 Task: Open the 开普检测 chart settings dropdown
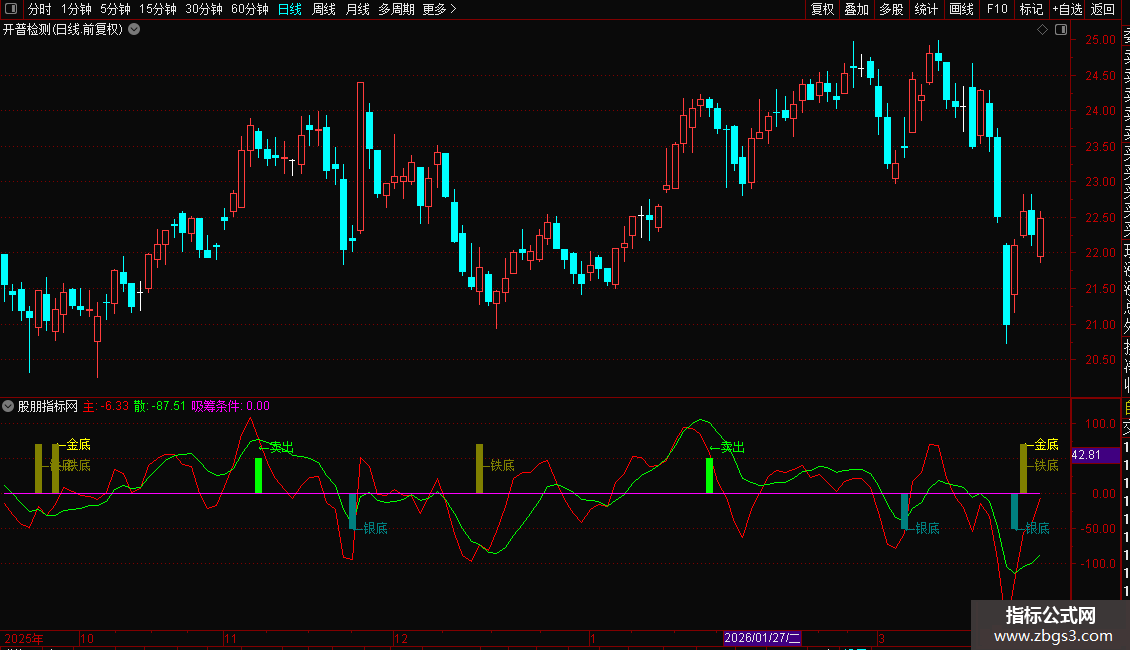coord(134,30)
